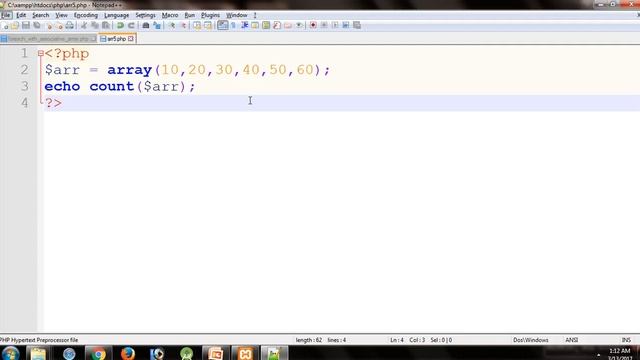Toggle the Word Wrap toolbar button
Screen dimensions: 640x360
tap(222, 25)
